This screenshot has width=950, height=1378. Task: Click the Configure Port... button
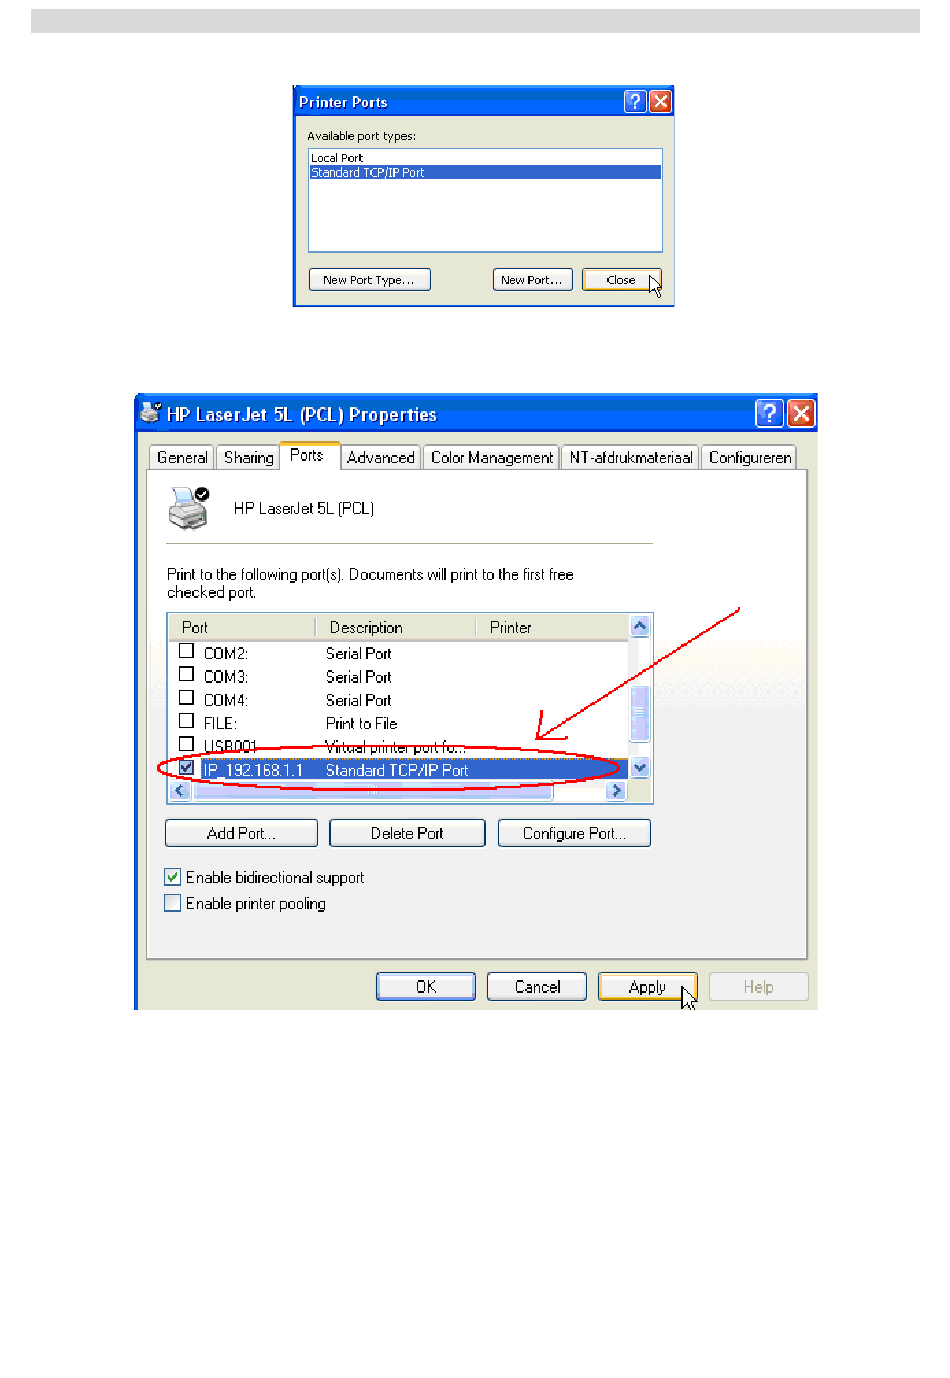pos(574,833)
